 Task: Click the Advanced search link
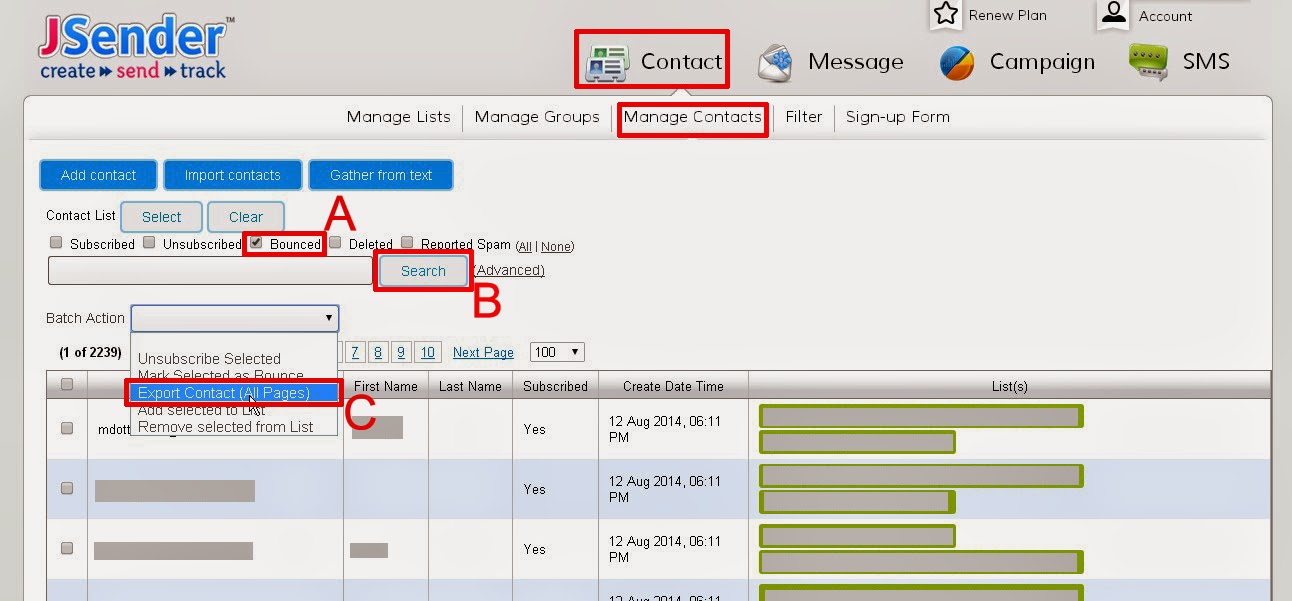(509, 271)
